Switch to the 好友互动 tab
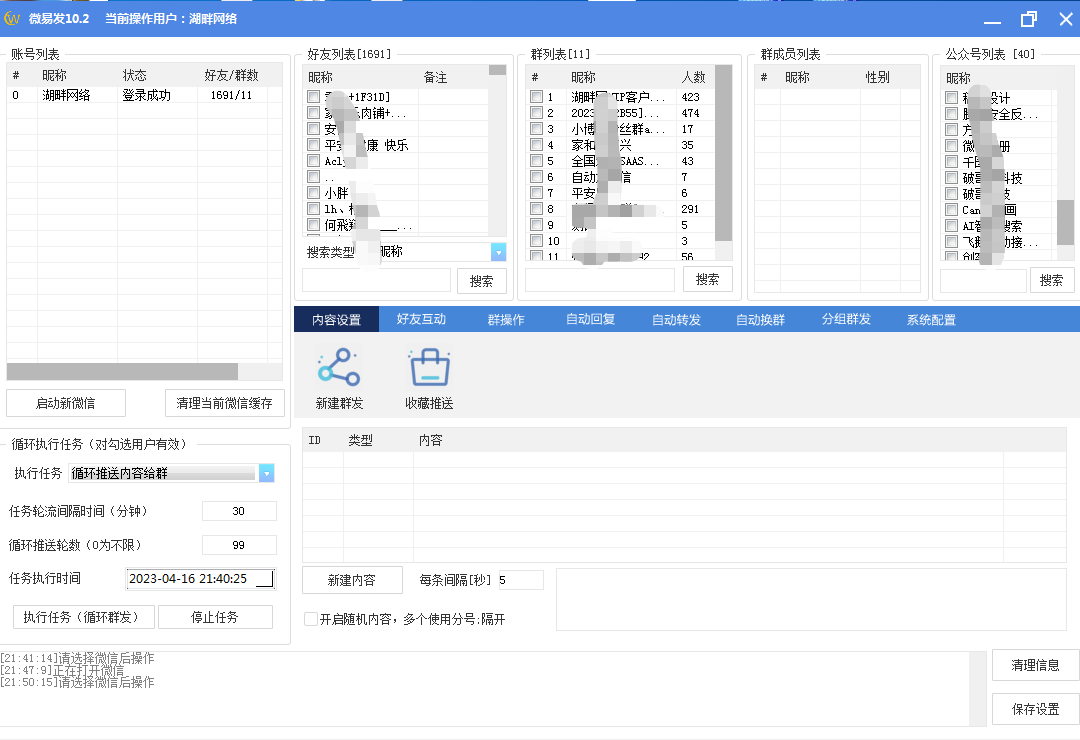This screenshot has height=740, width=1080. click(x=421, y=319)
